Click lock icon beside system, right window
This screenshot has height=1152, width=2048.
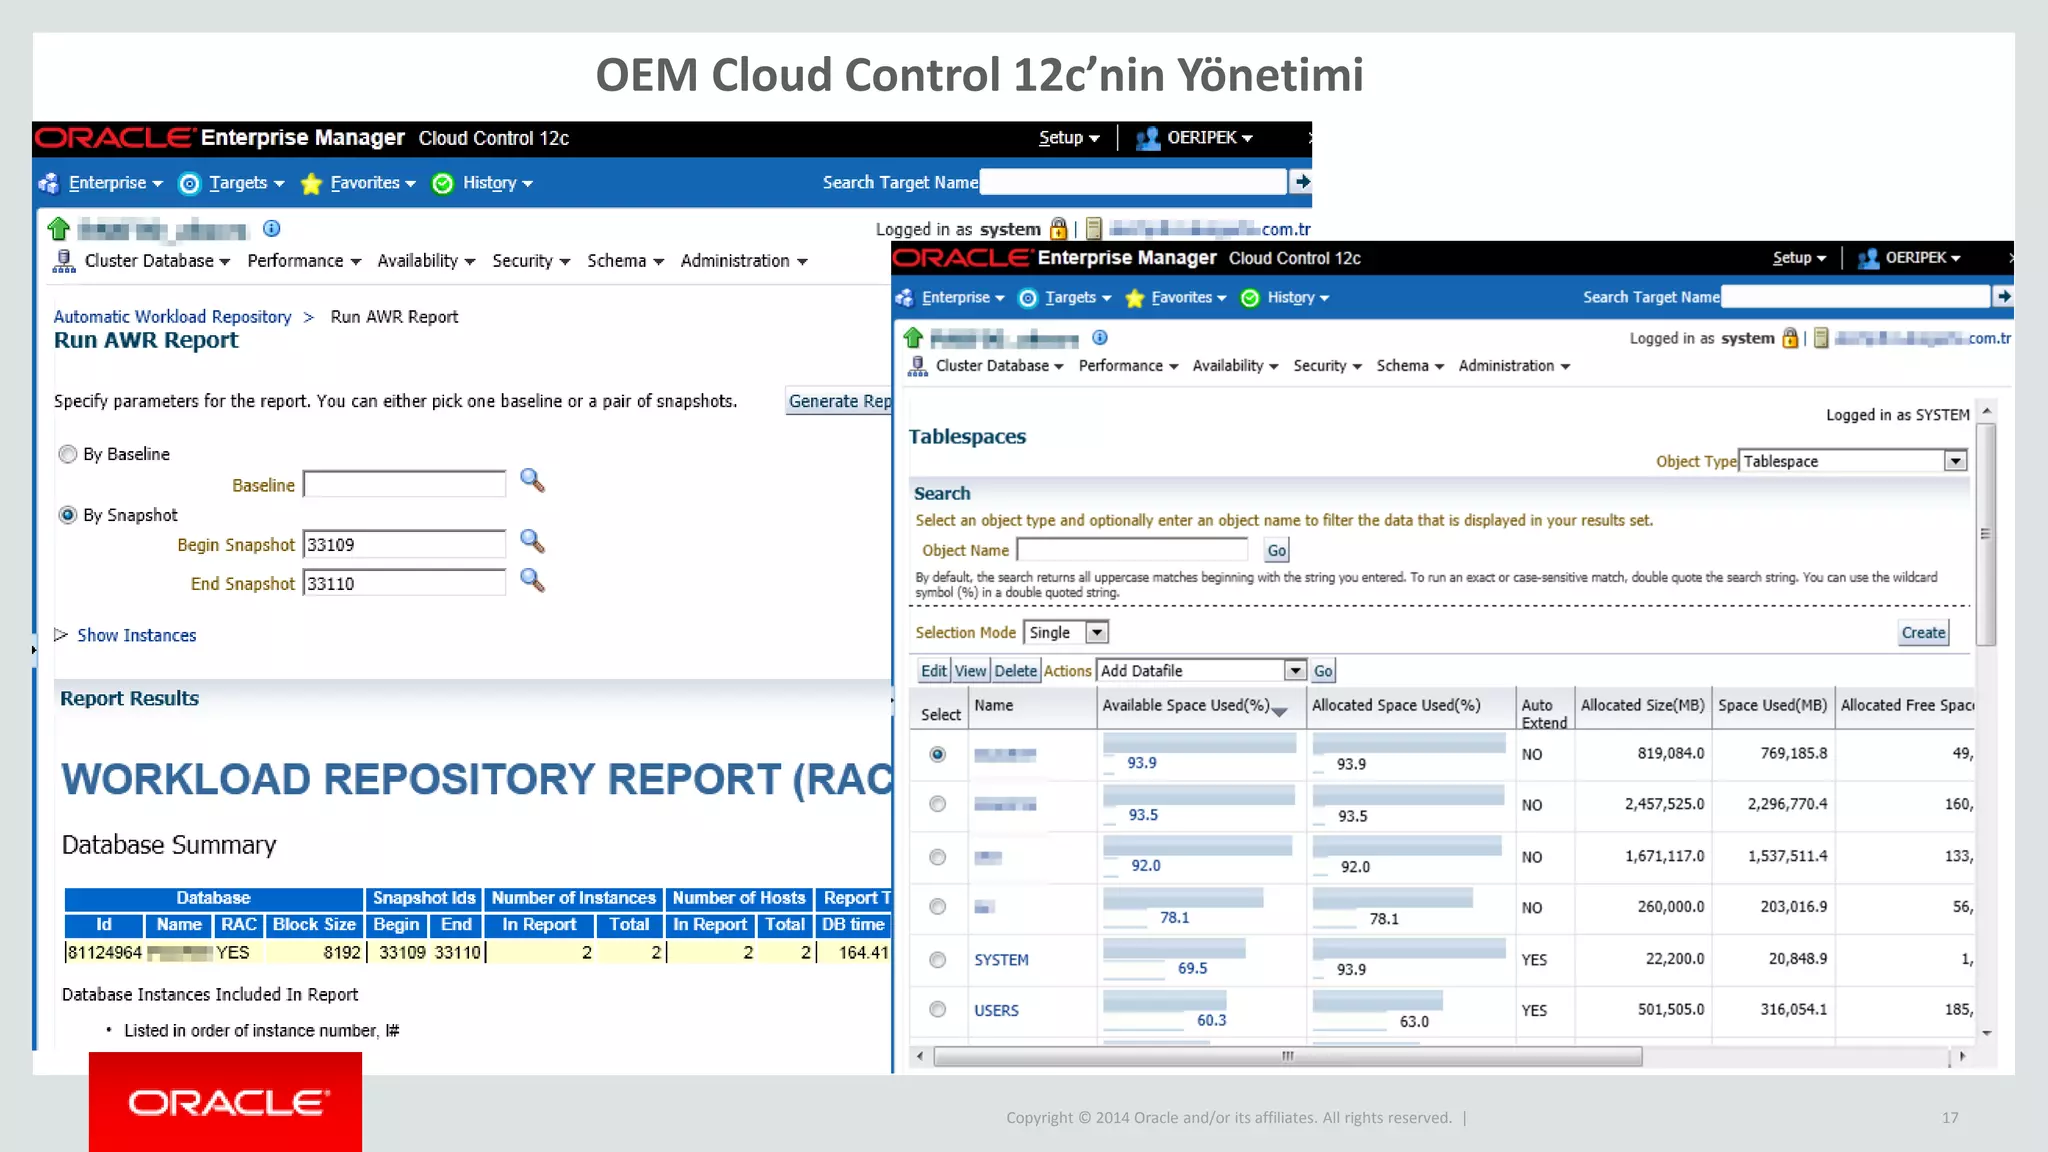click(x=1790, y=338)
